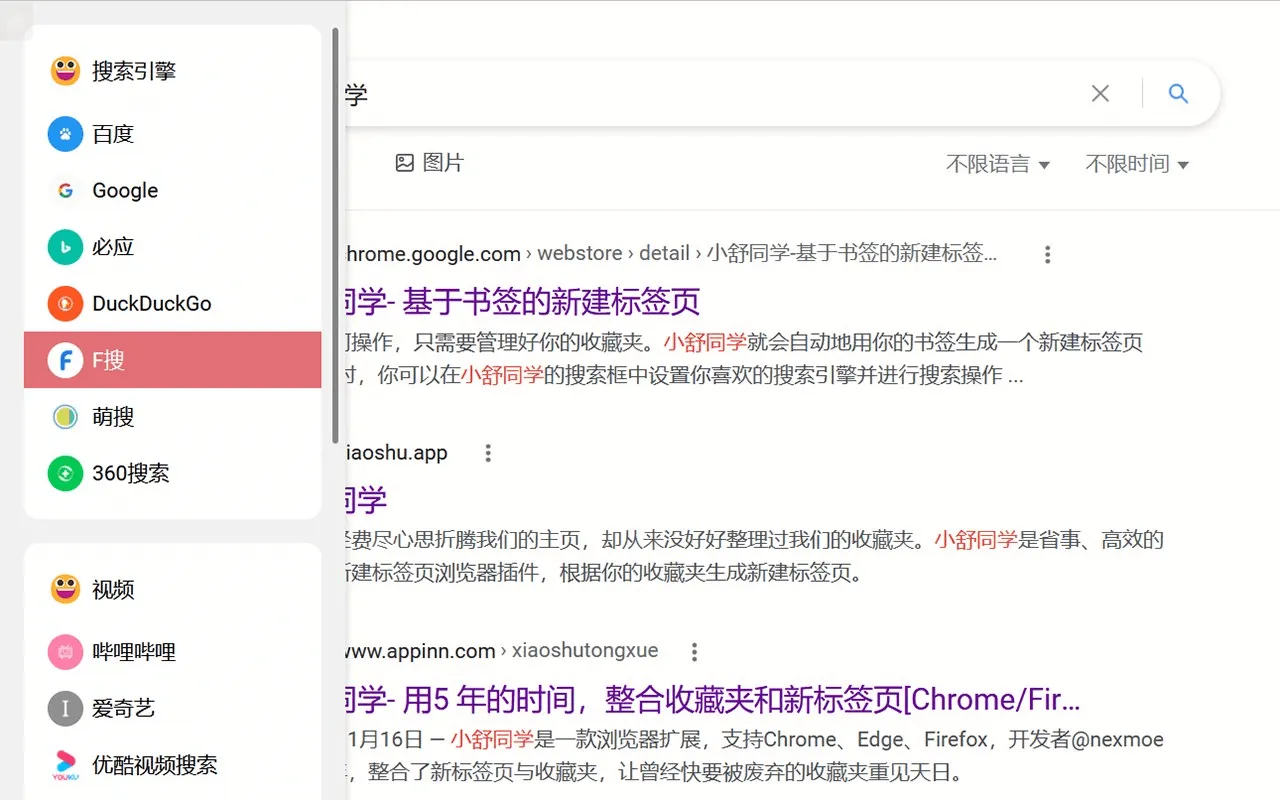The height and width of the screenshot is (800, 1280).
Task: Select 必应 from the engine sidebar
Action: tap(64, 246)
